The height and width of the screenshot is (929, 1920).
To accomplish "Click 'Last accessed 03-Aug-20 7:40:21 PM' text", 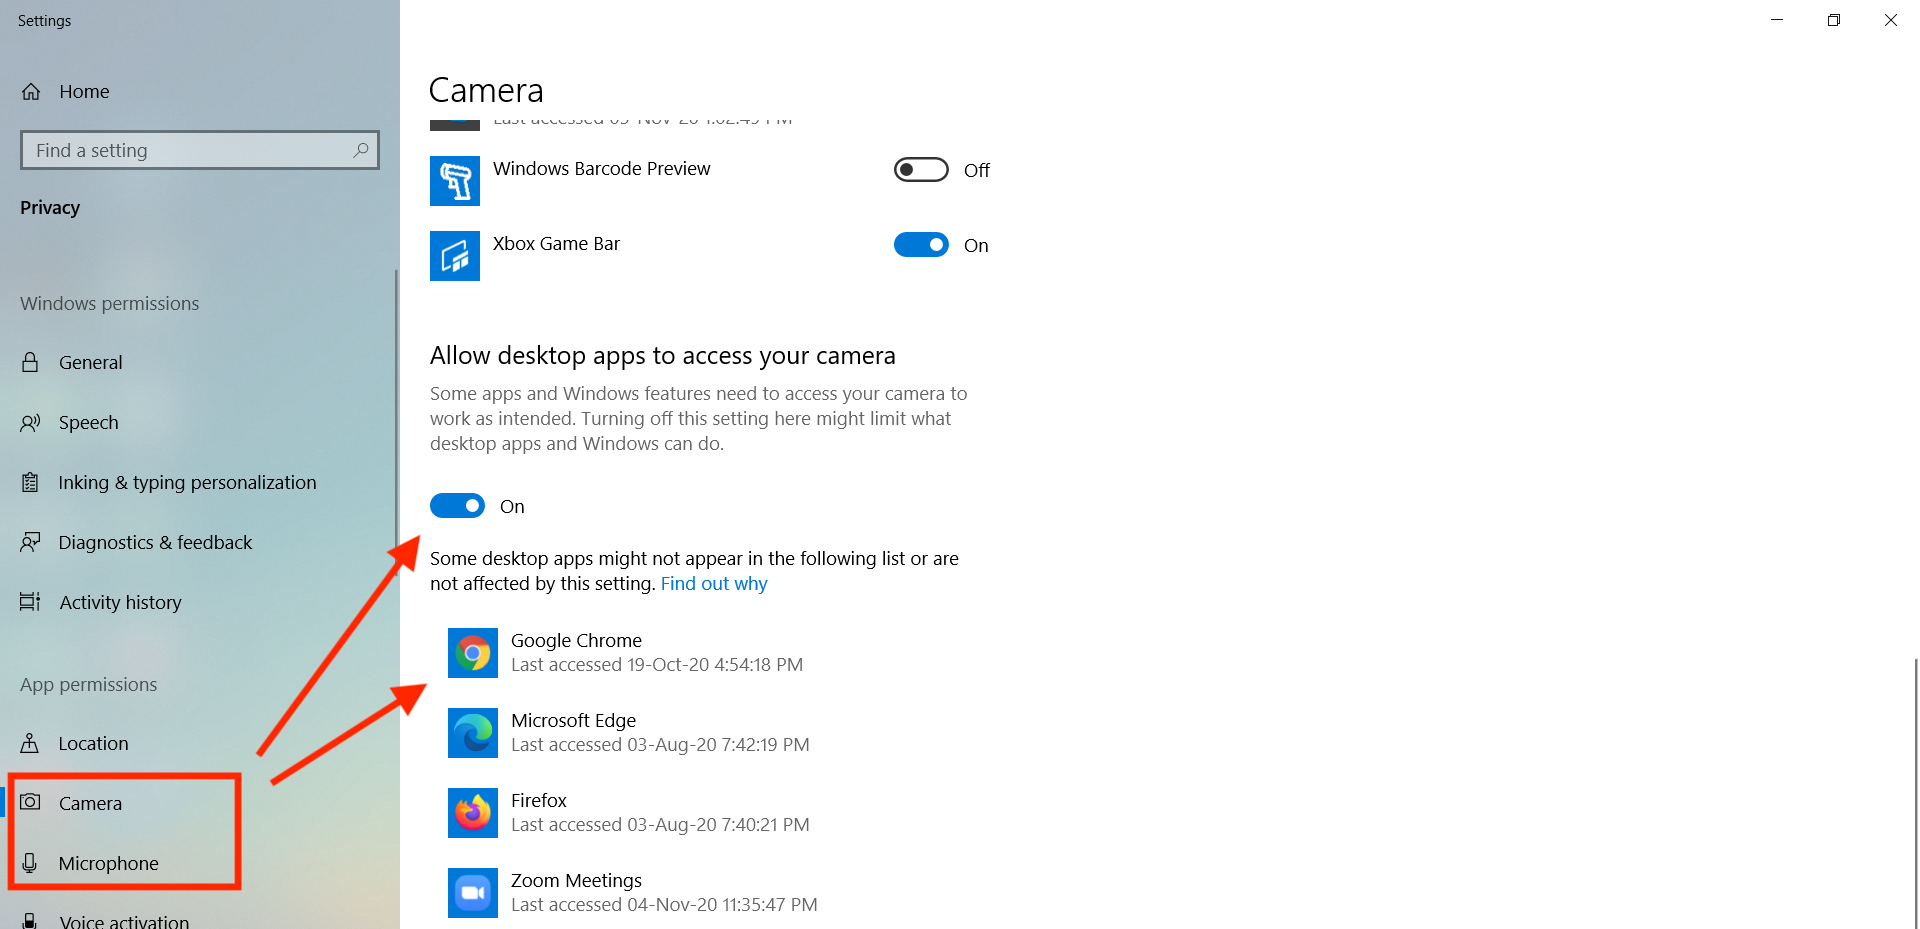I will coord(660,825).
